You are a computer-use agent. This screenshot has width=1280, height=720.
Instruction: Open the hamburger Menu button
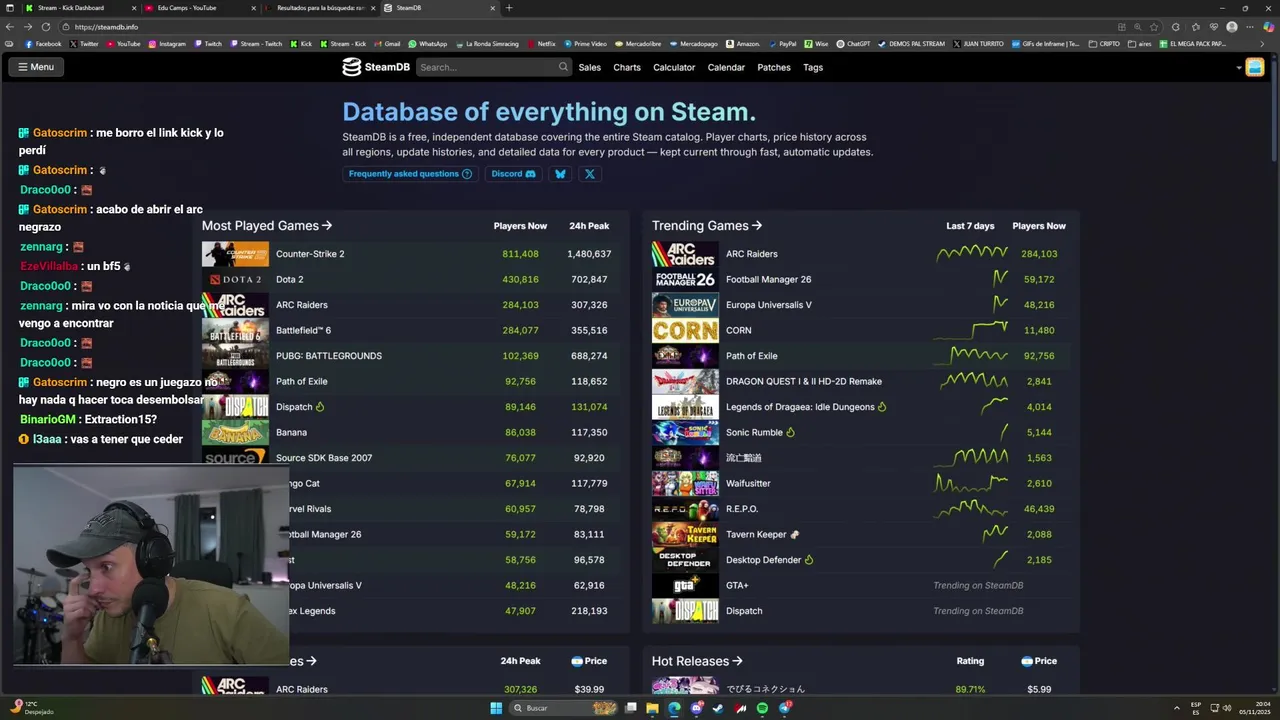[35, 67]
